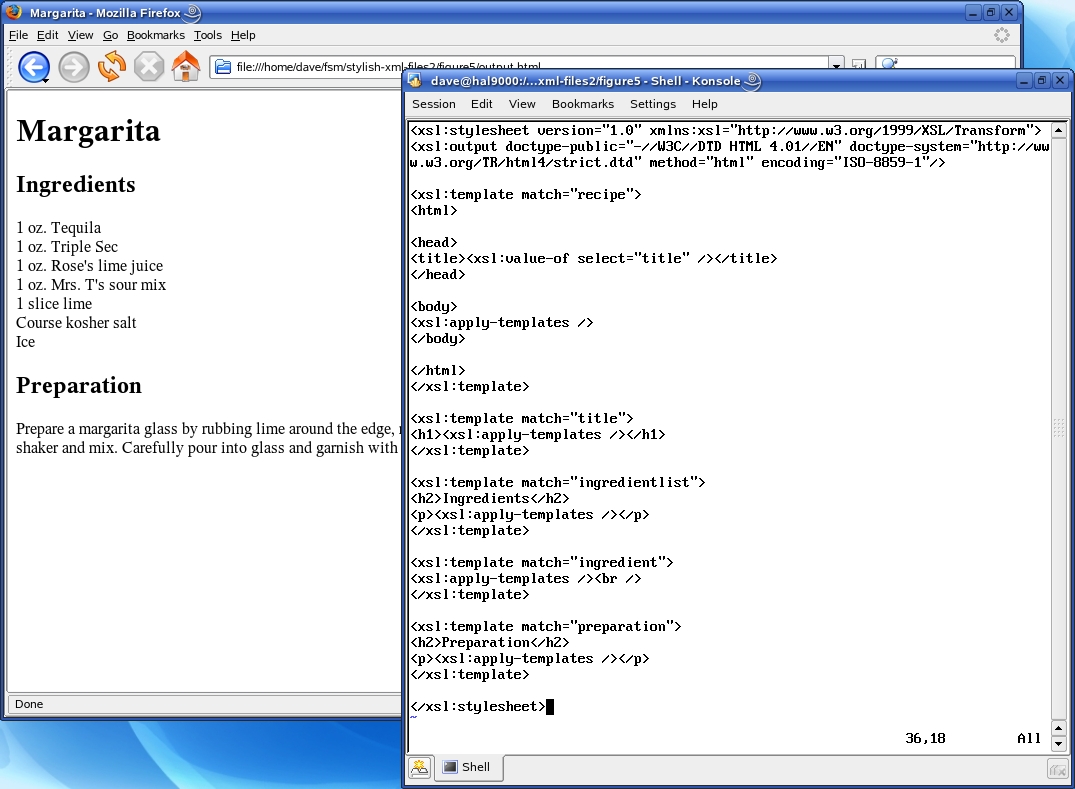
Task: Expand the address bar history dropdown
Action: [838, 64]
